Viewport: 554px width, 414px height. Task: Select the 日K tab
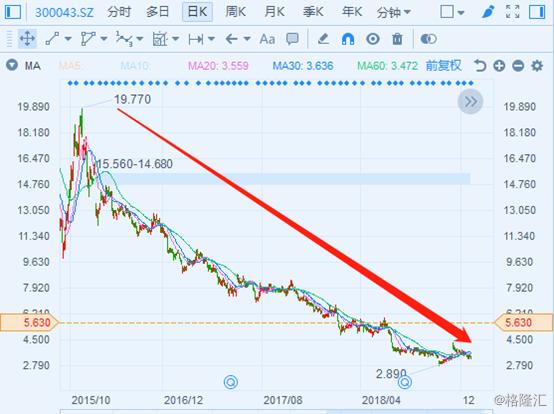tap(197, 12)
